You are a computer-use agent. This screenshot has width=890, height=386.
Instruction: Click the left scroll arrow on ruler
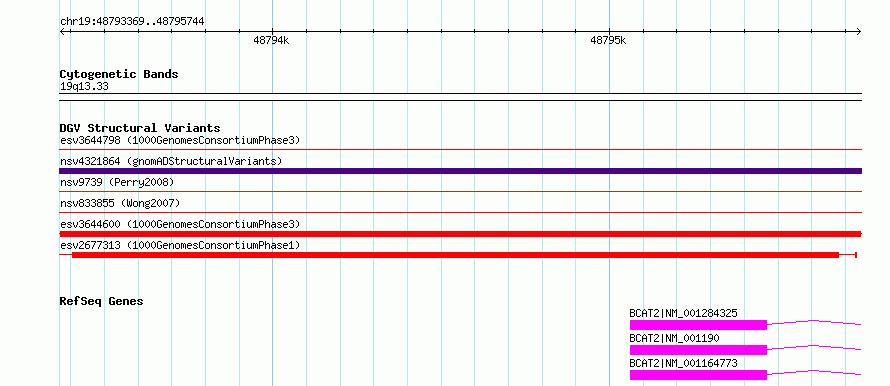(x=63, y=32)
